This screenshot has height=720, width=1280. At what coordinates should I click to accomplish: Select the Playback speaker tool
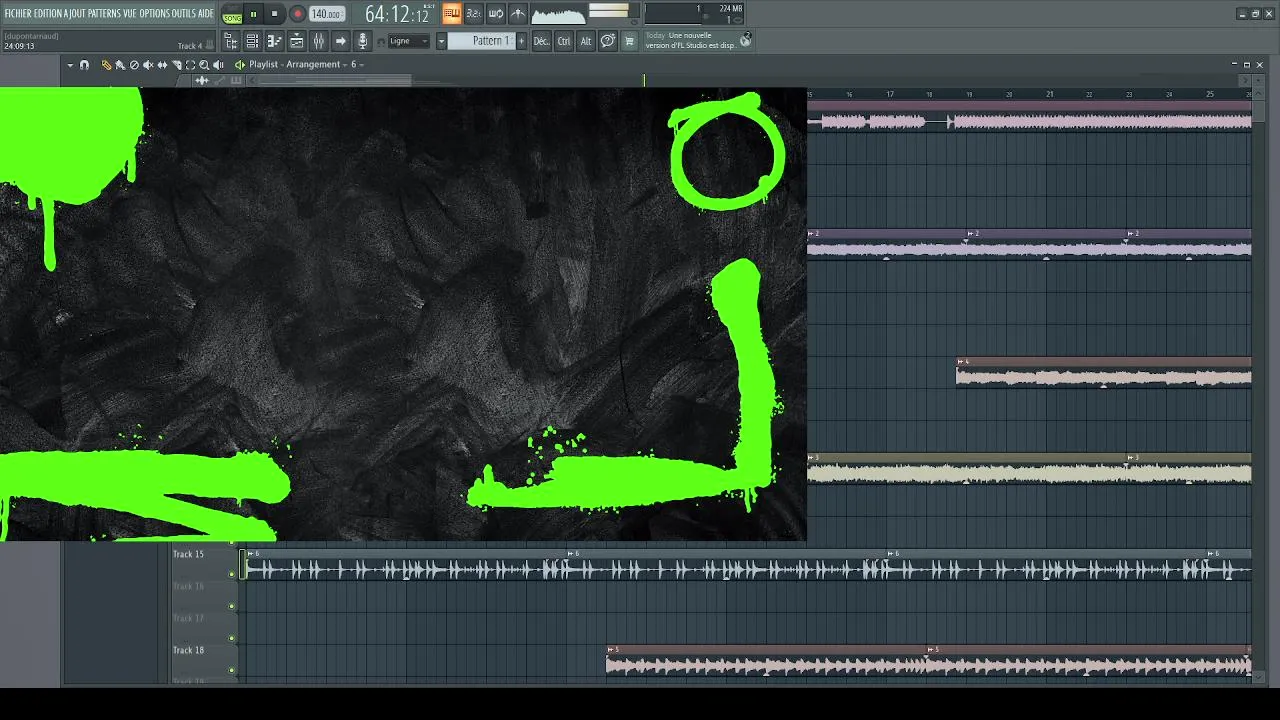pyautogui.click(x=218, y=65)
